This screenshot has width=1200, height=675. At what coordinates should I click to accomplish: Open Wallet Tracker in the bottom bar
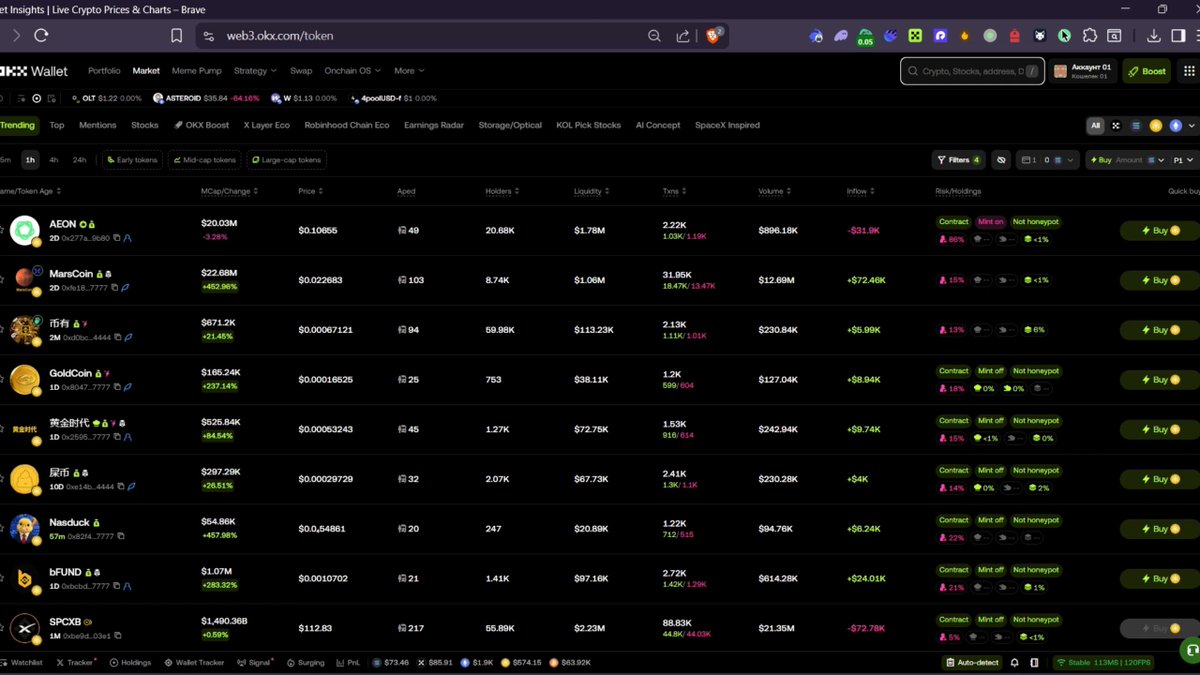(x=192, y=662)
